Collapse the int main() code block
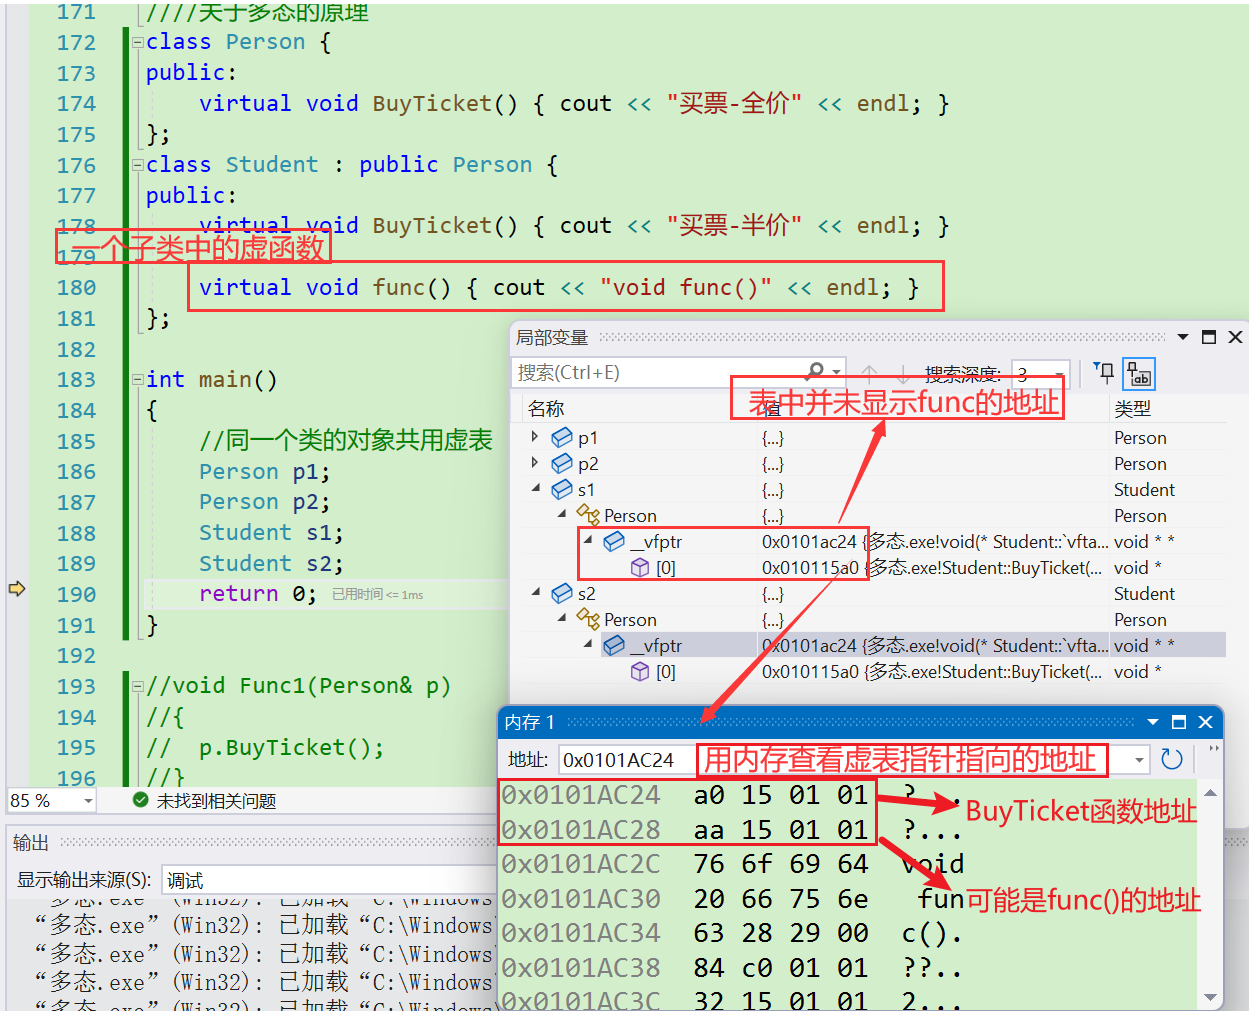1250x1012 pixels. tap(137, 380)
